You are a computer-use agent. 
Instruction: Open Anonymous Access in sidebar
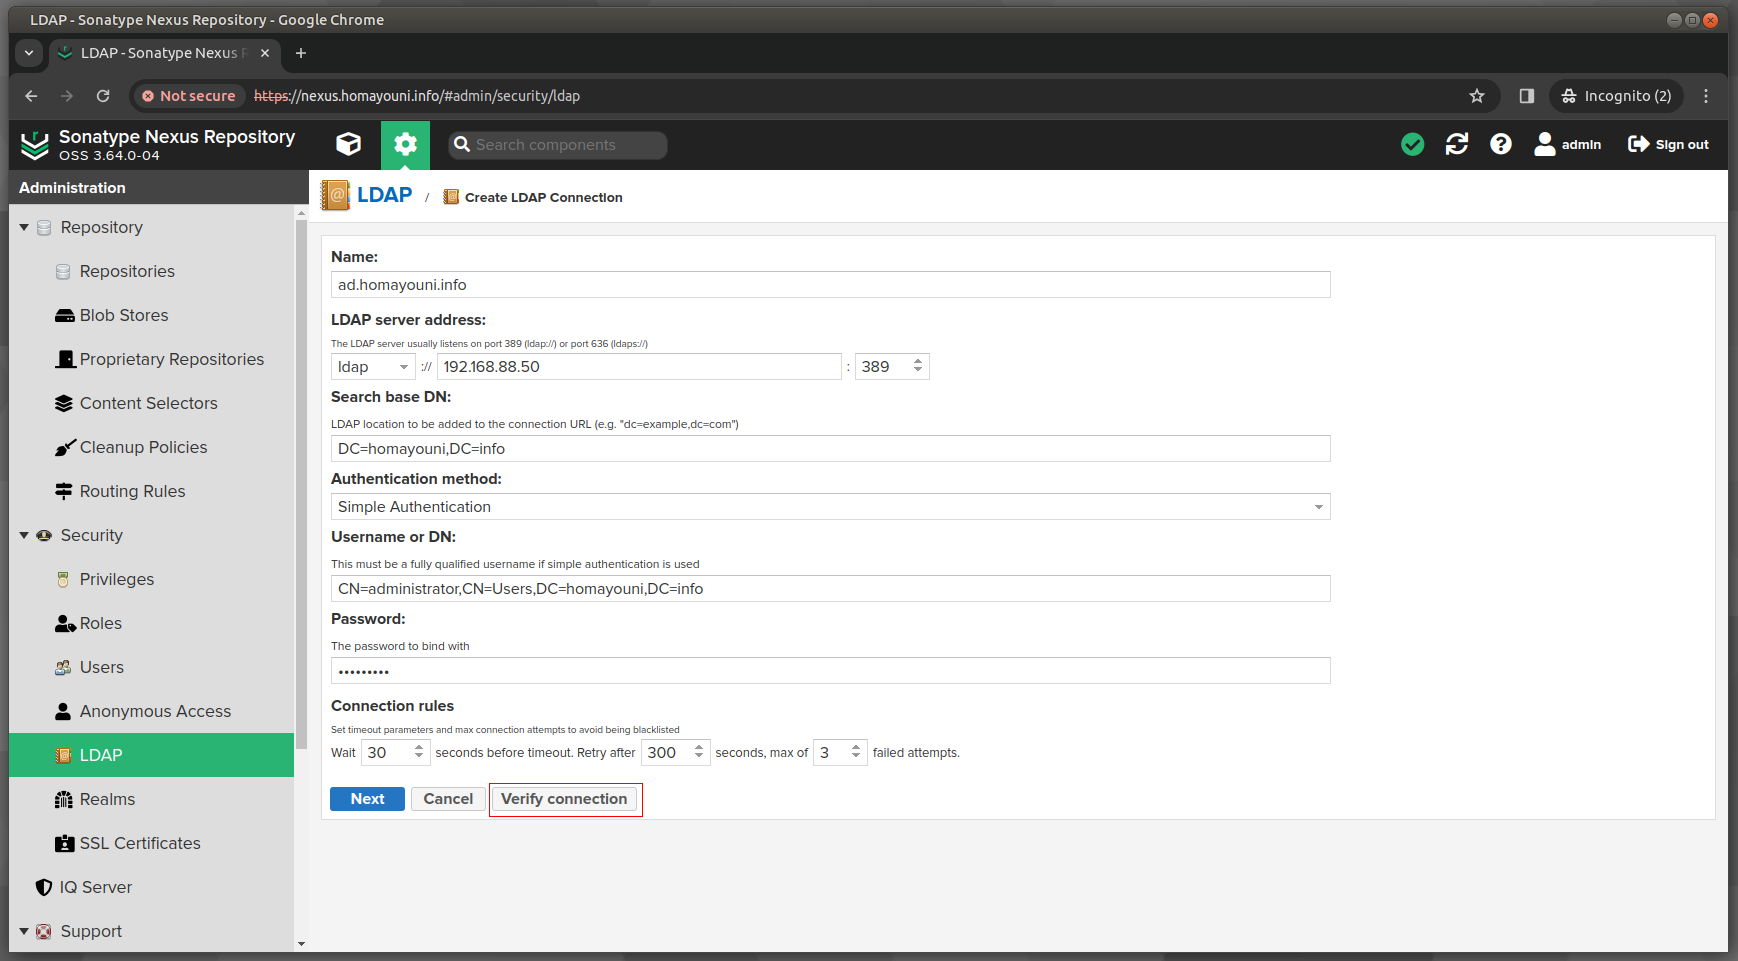pos(155,711)
